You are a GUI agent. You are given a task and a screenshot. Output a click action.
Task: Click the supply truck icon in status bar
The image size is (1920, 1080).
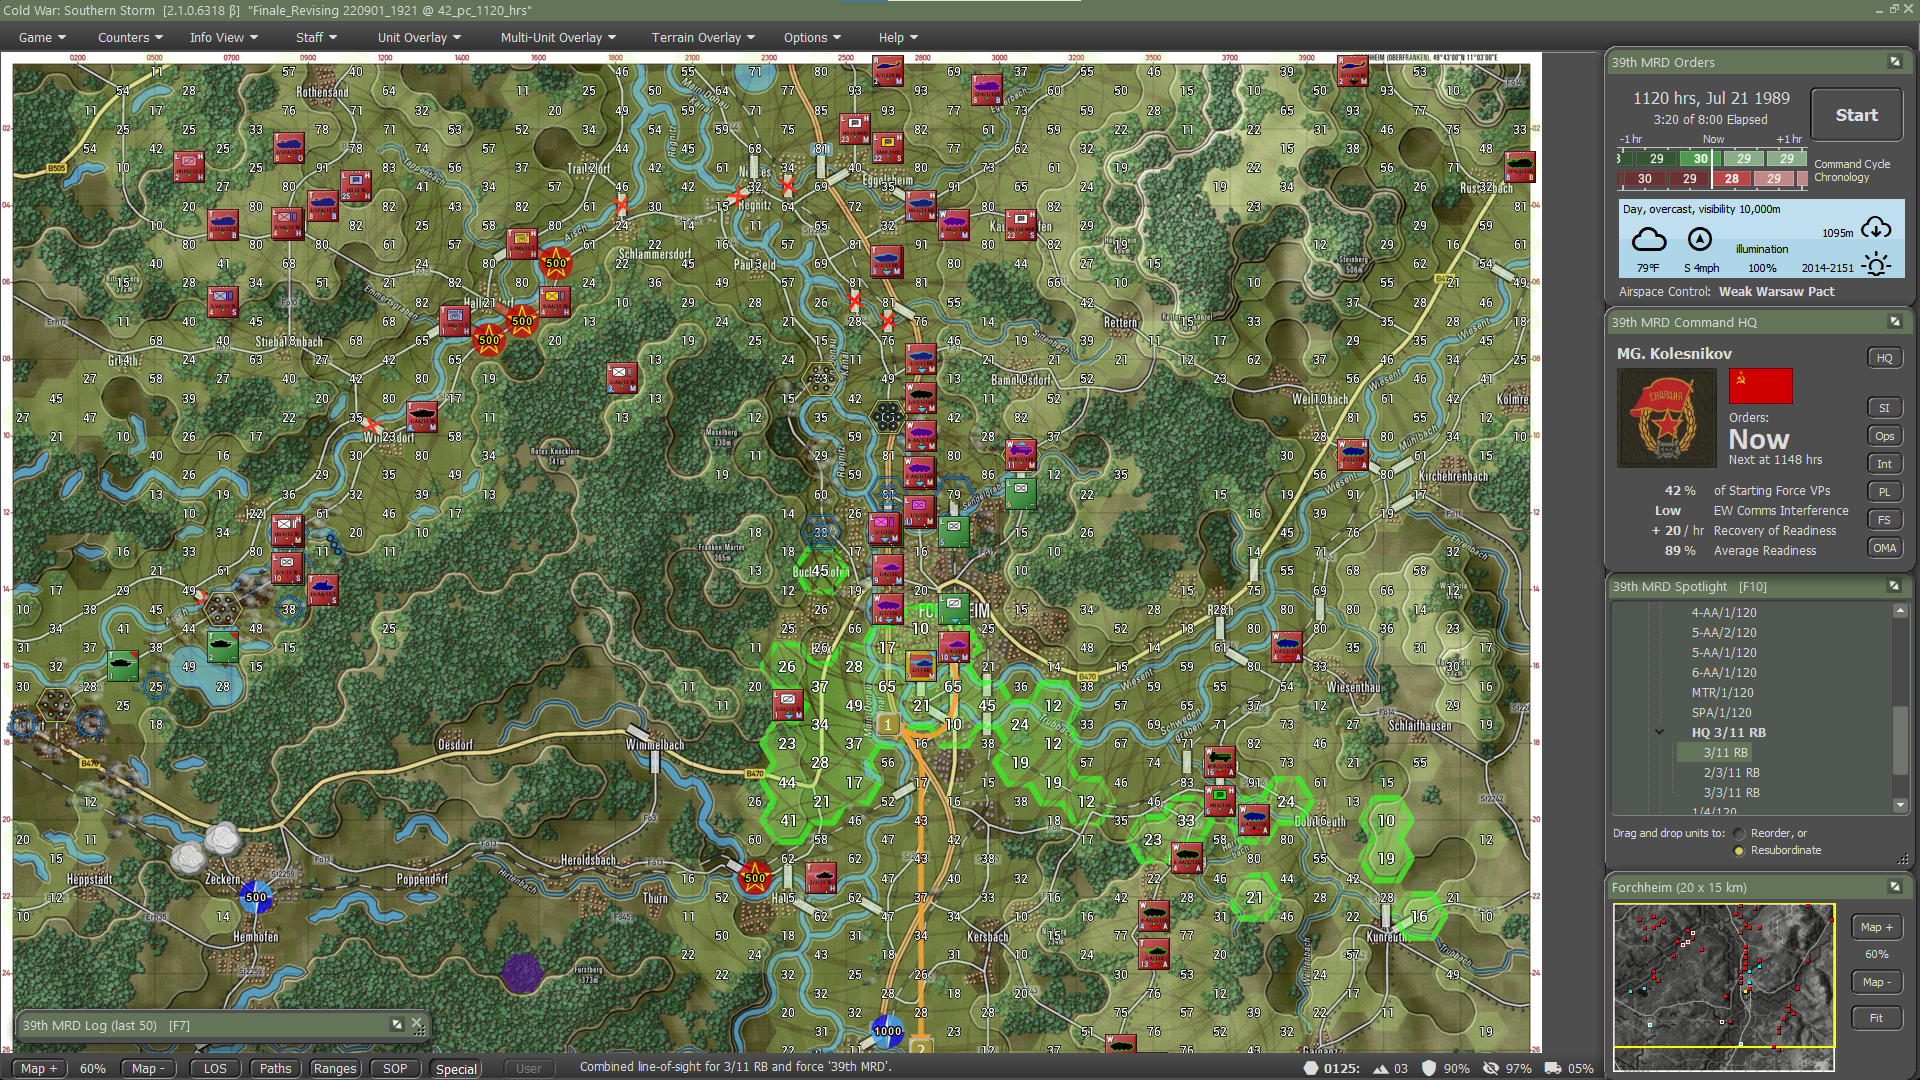tap(1551, 1068)
